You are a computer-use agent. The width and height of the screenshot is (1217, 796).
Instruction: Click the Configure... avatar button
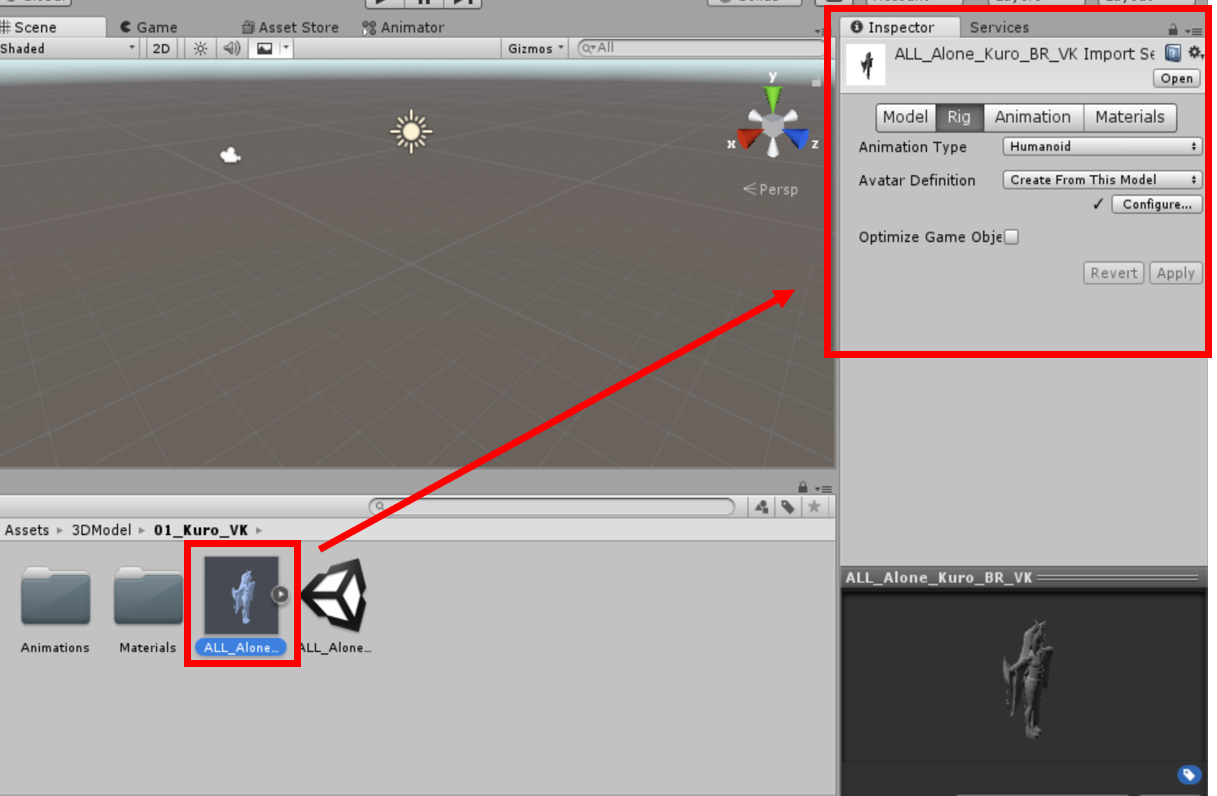(1155, 204)
